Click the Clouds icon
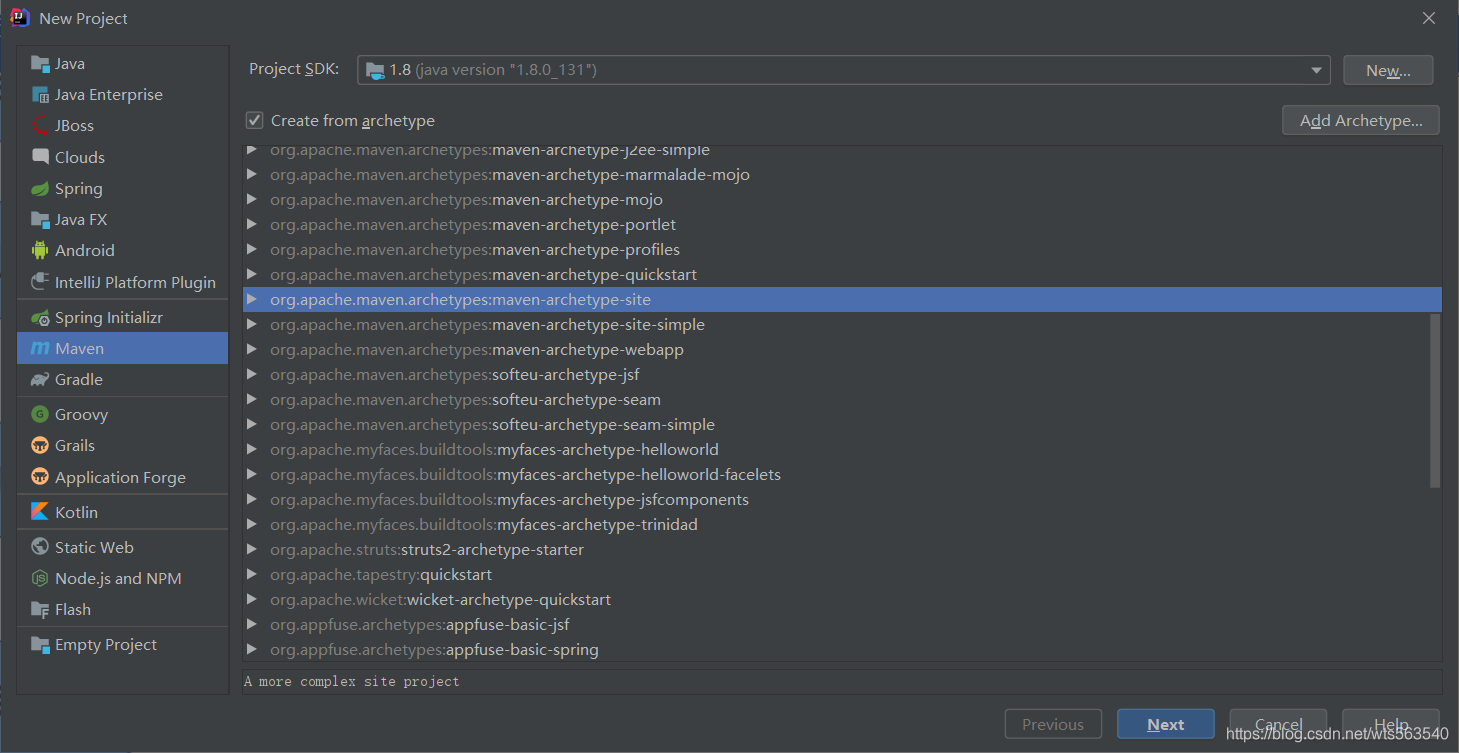1459x753 pixels. (40, 157)
